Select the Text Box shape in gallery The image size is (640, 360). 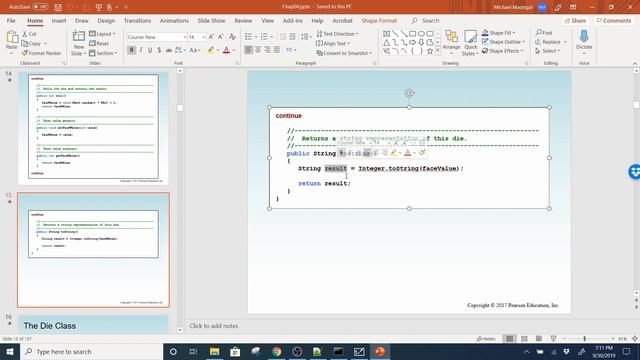[x=387, y=33]
